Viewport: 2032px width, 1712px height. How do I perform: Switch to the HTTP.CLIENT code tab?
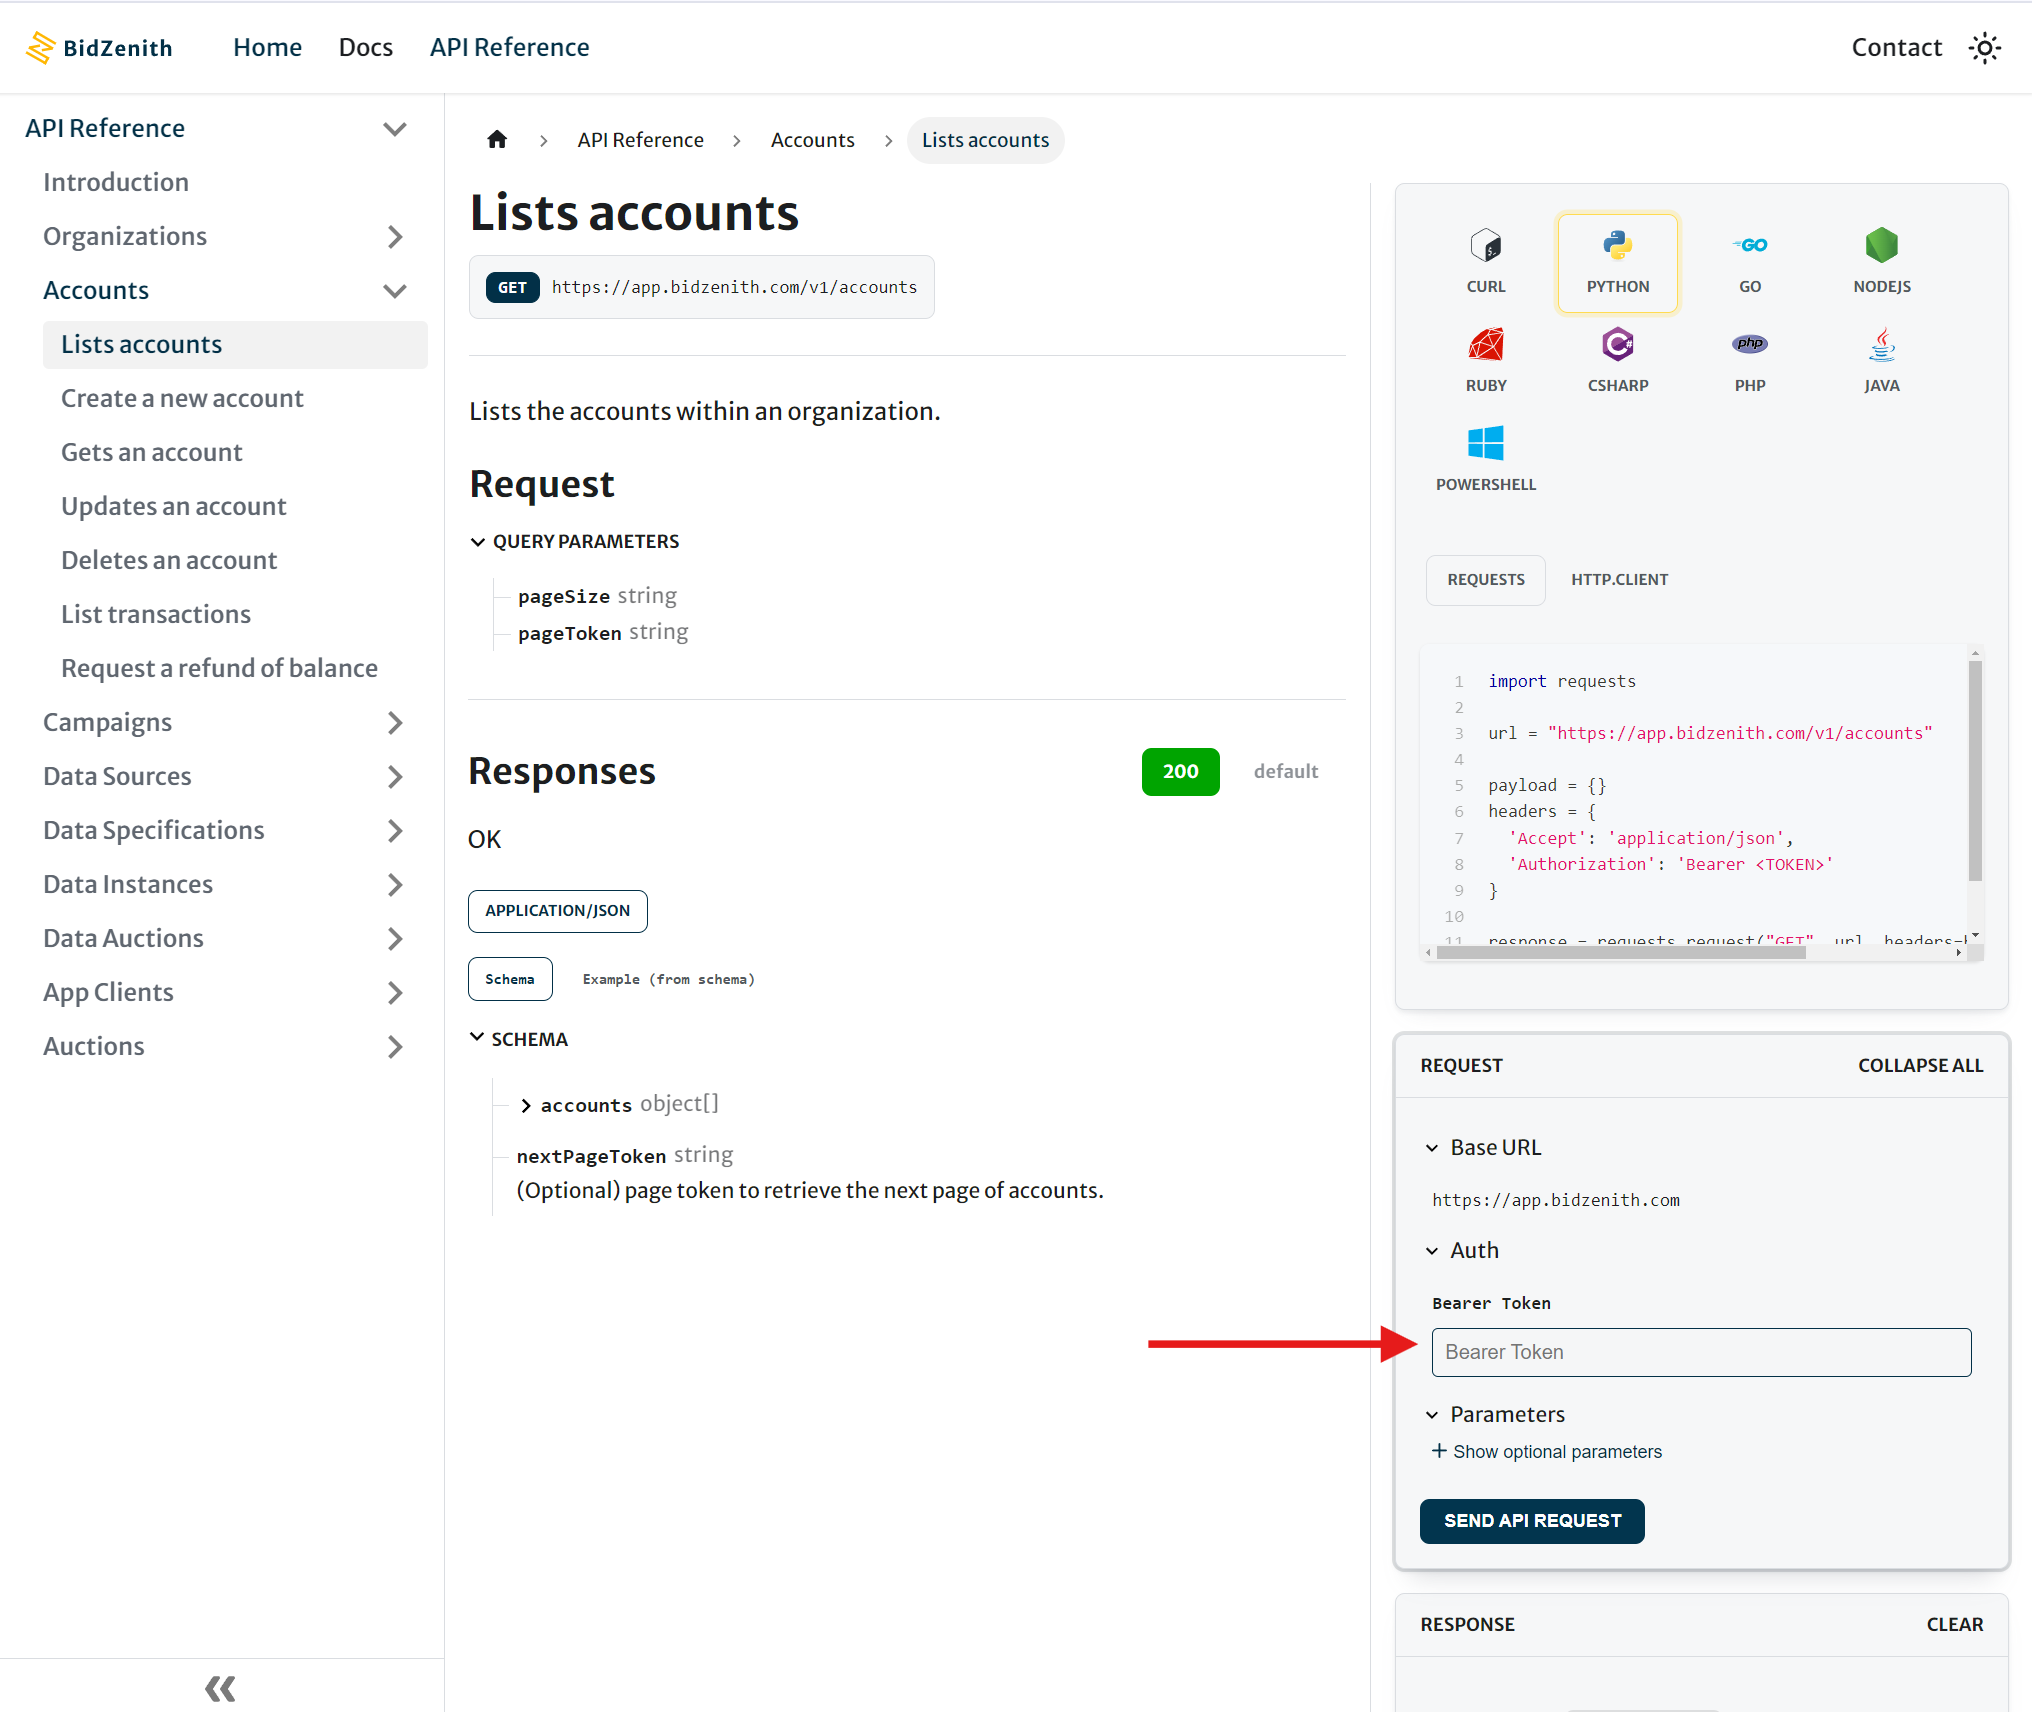(1619, 580)
